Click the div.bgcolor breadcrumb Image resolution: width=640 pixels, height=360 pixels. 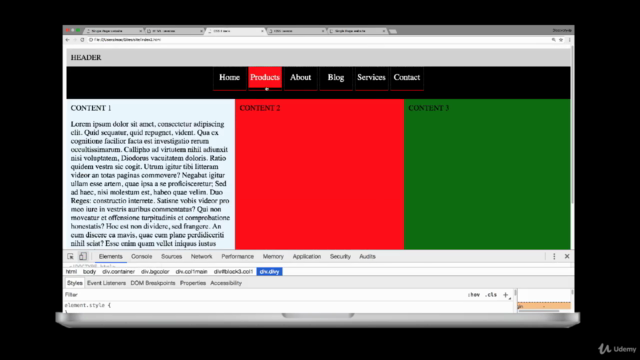coord(155,271)
